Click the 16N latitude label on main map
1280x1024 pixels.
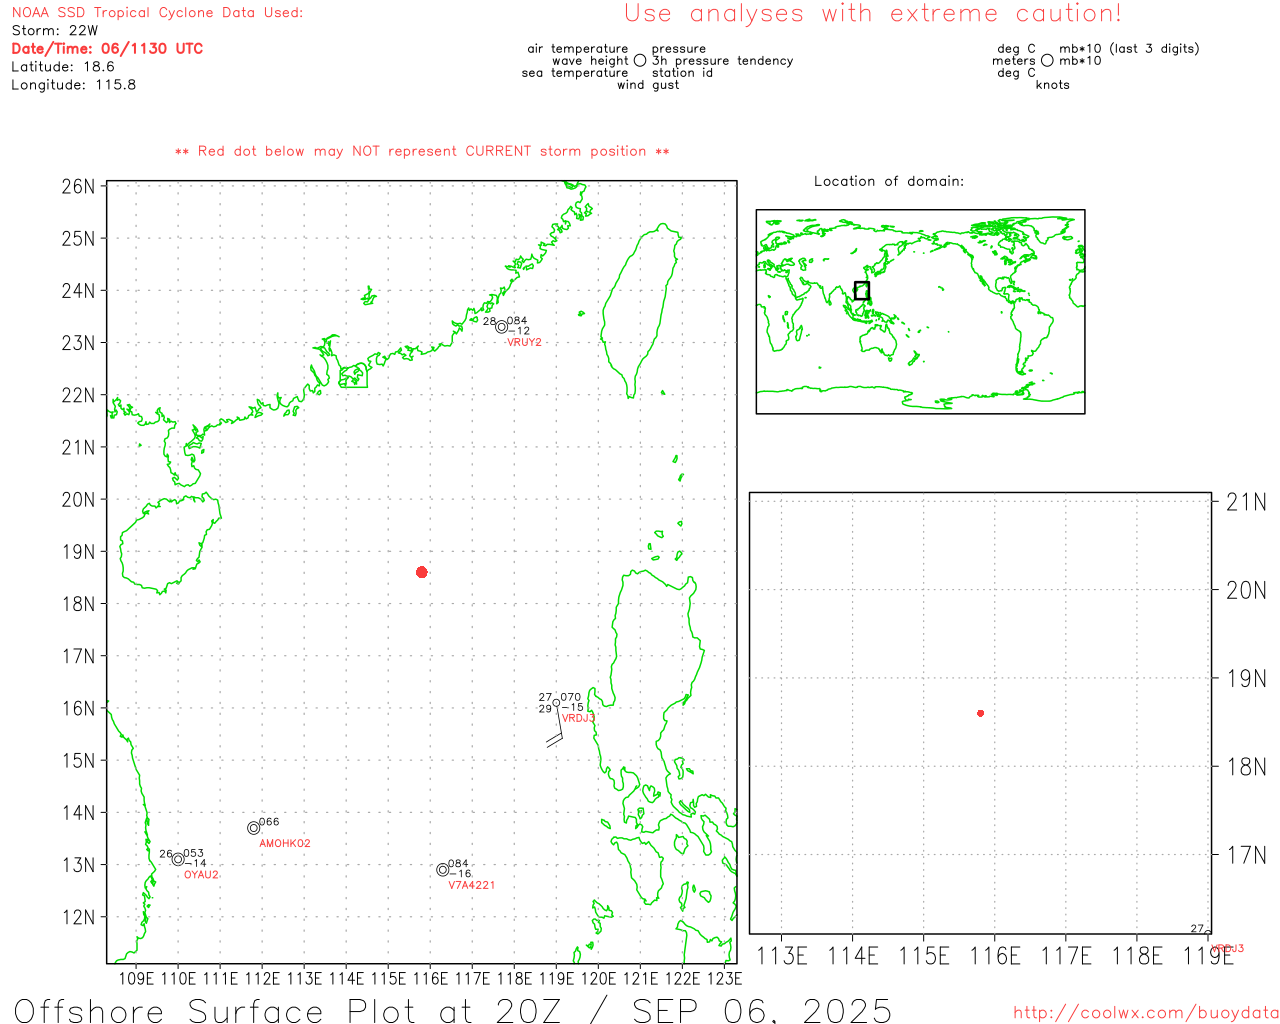point(78,708)
